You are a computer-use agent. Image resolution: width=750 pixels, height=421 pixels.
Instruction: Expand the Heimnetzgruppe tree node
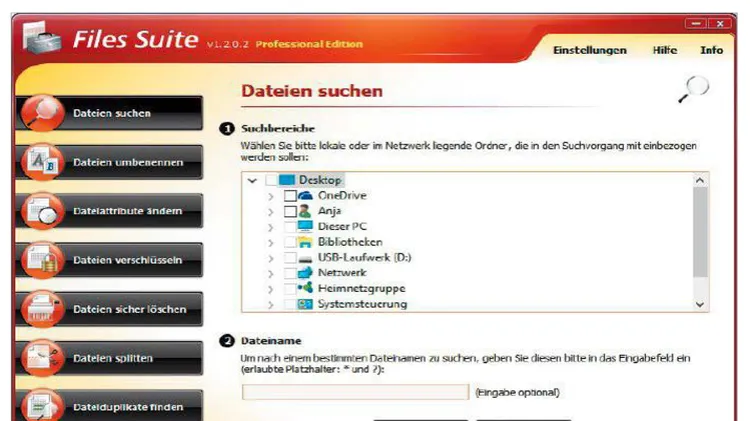[x=271, y=289]
